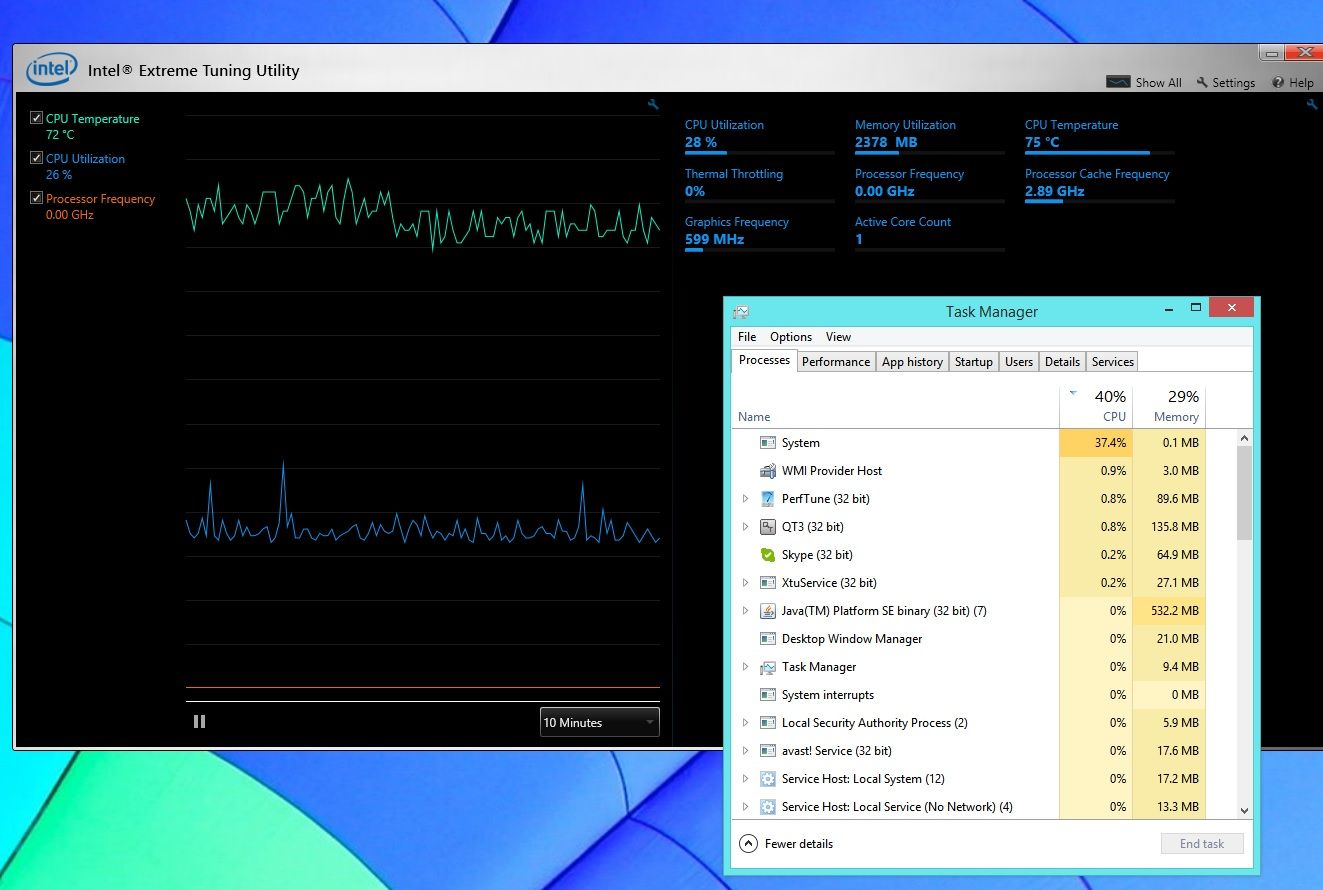Click Task Manager scrollbar down arrow
This screenshot has width=1323, height=890.
point(1245,811)
